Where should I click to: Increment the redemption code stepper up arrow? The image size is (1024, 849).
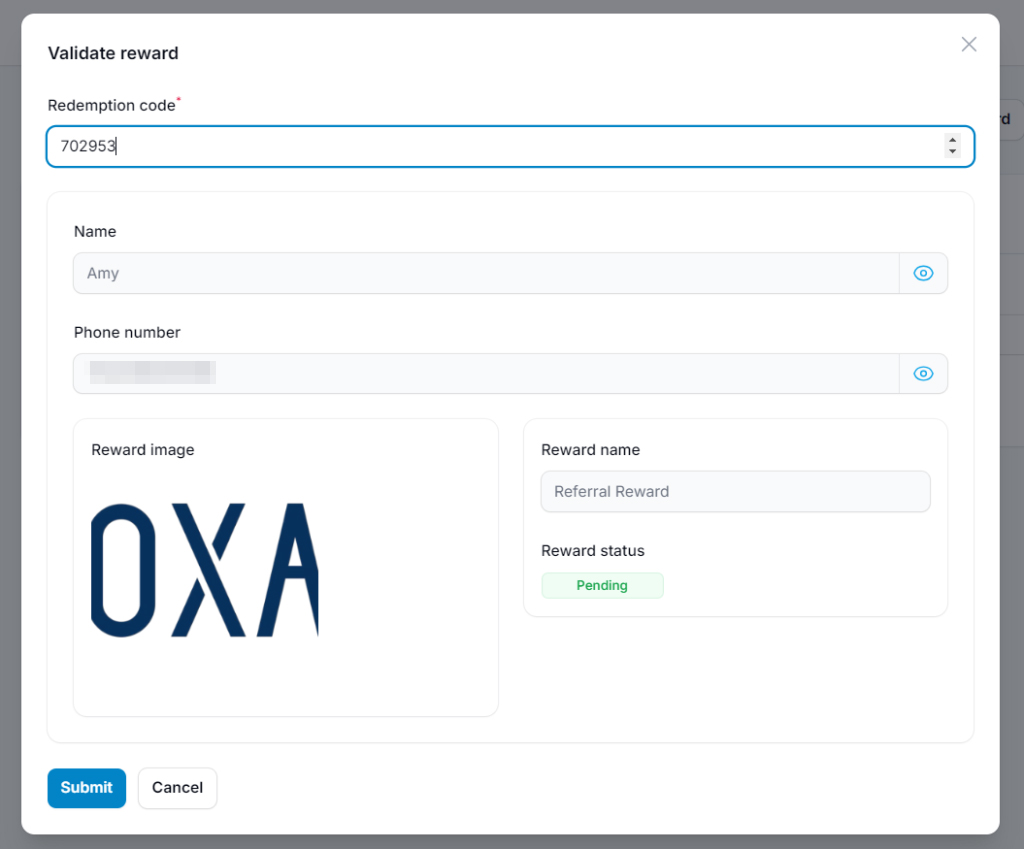(x=952, y=140)
